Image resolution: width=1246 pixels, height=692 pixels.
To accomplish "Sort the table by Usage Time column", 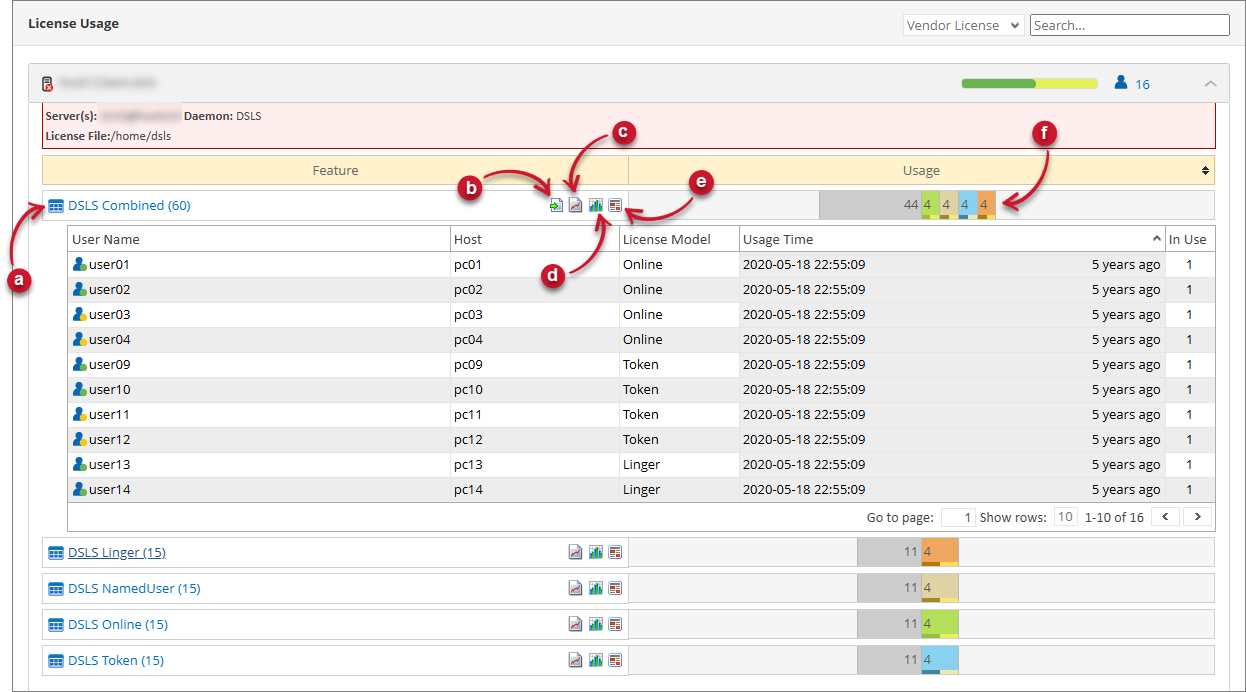I will click(x=952, y=239).
